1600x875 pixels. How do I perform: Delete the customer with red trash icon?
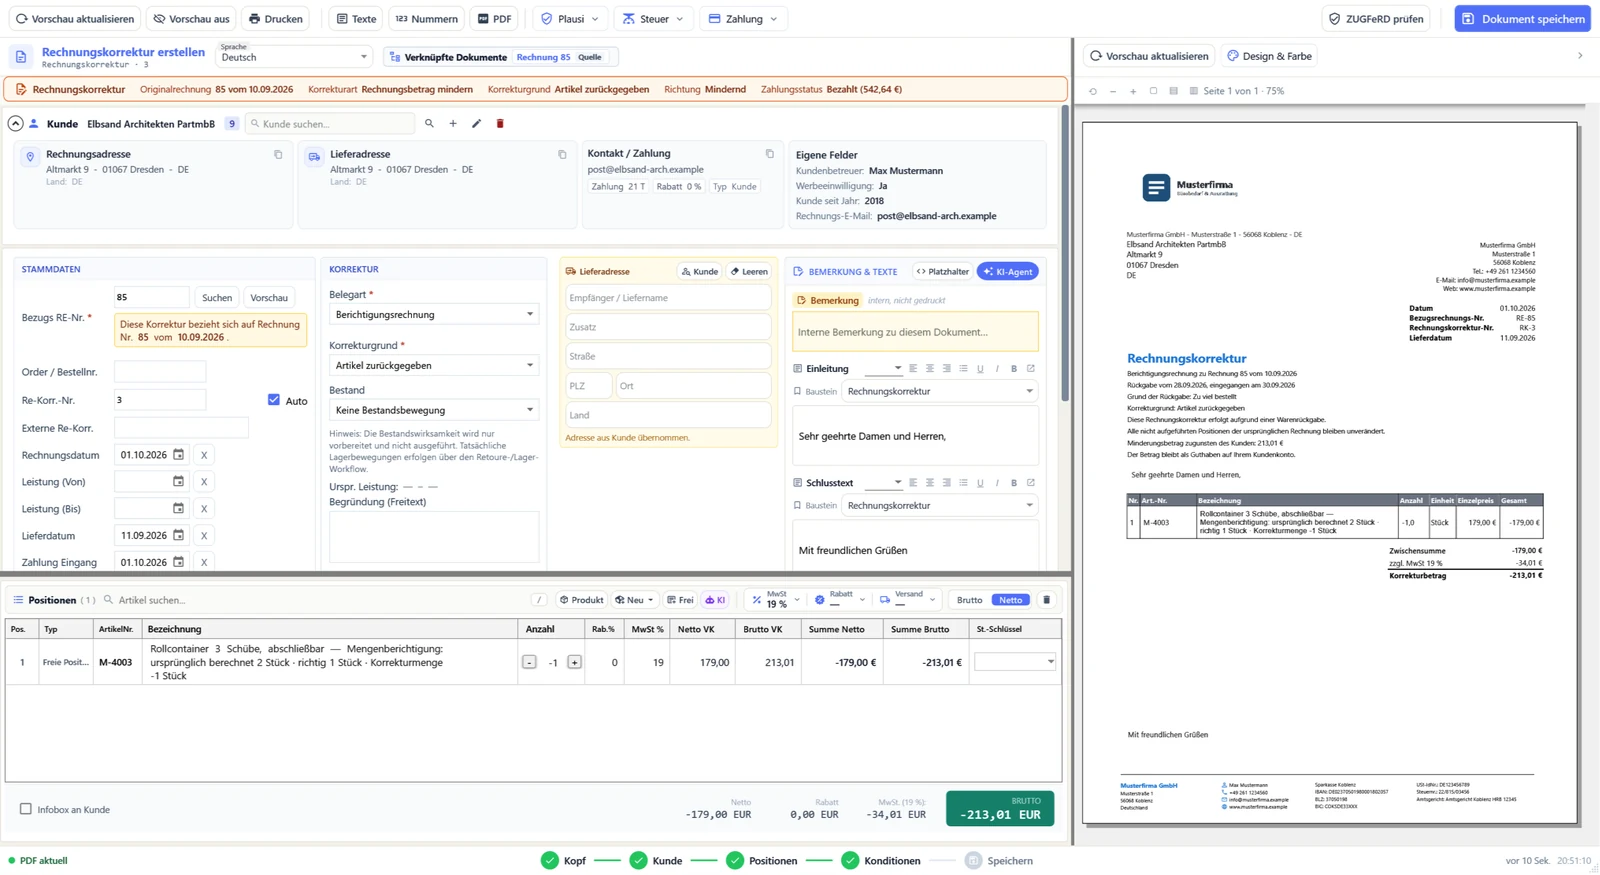click(x=500, y=124)
